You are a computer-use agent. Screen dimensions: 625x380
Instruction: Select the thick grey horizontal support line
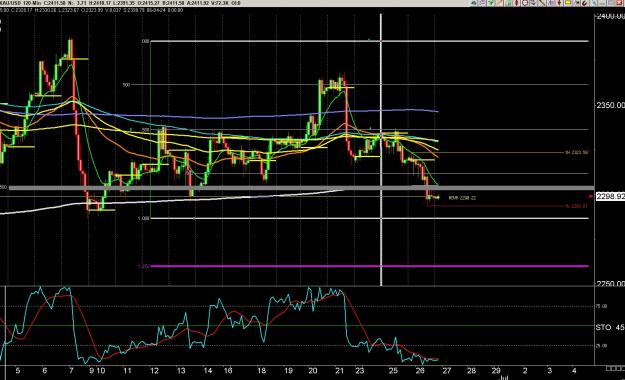[x=301, y=188]
